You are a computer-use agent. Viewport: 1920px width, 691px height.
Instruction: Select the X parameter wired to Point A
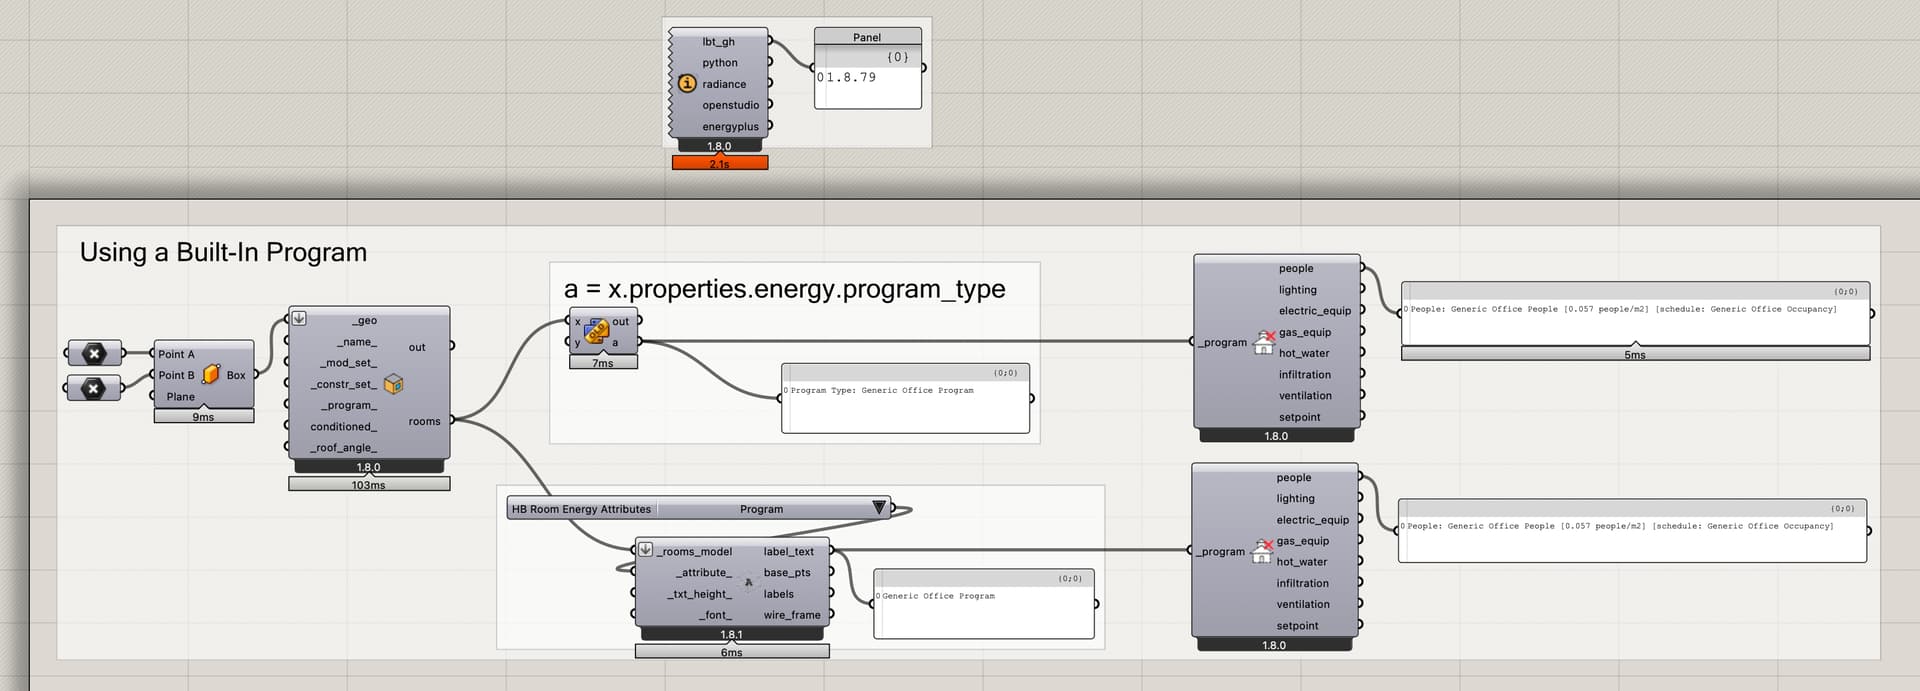[x=94, y=353]
